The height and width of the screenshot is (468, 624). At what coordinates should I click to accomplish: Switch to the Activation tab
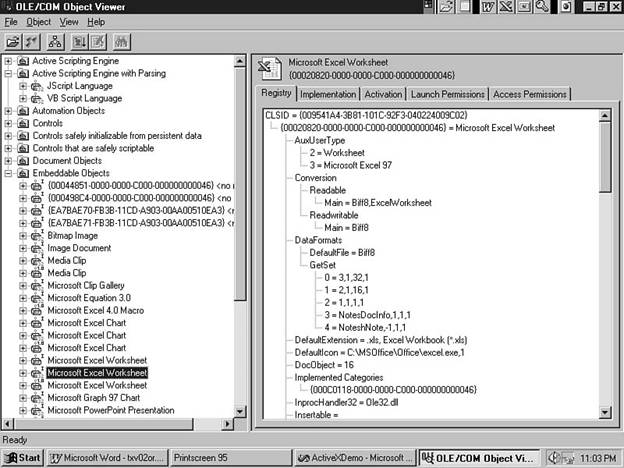[382, 94]
